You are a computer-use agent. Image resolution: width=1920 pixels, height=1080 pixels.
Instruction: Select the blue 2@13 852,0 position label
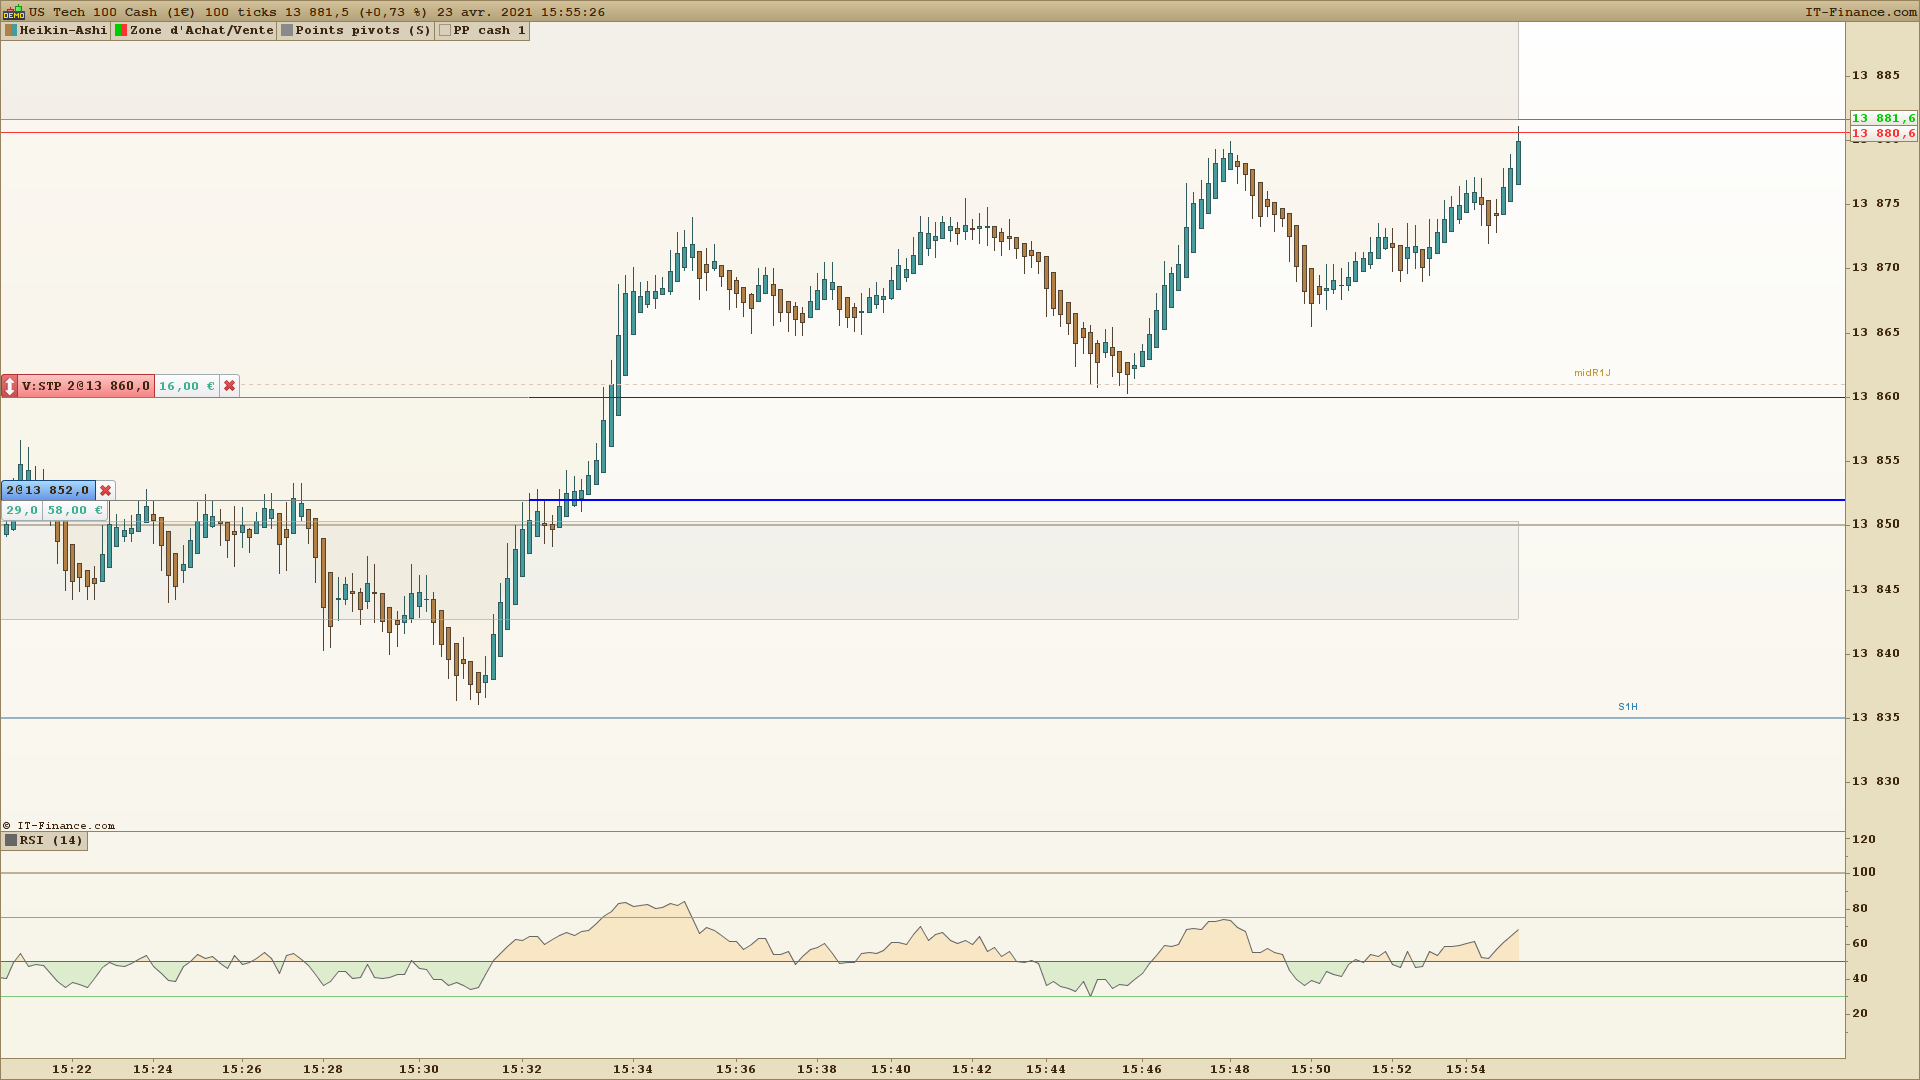pos(47,491)
